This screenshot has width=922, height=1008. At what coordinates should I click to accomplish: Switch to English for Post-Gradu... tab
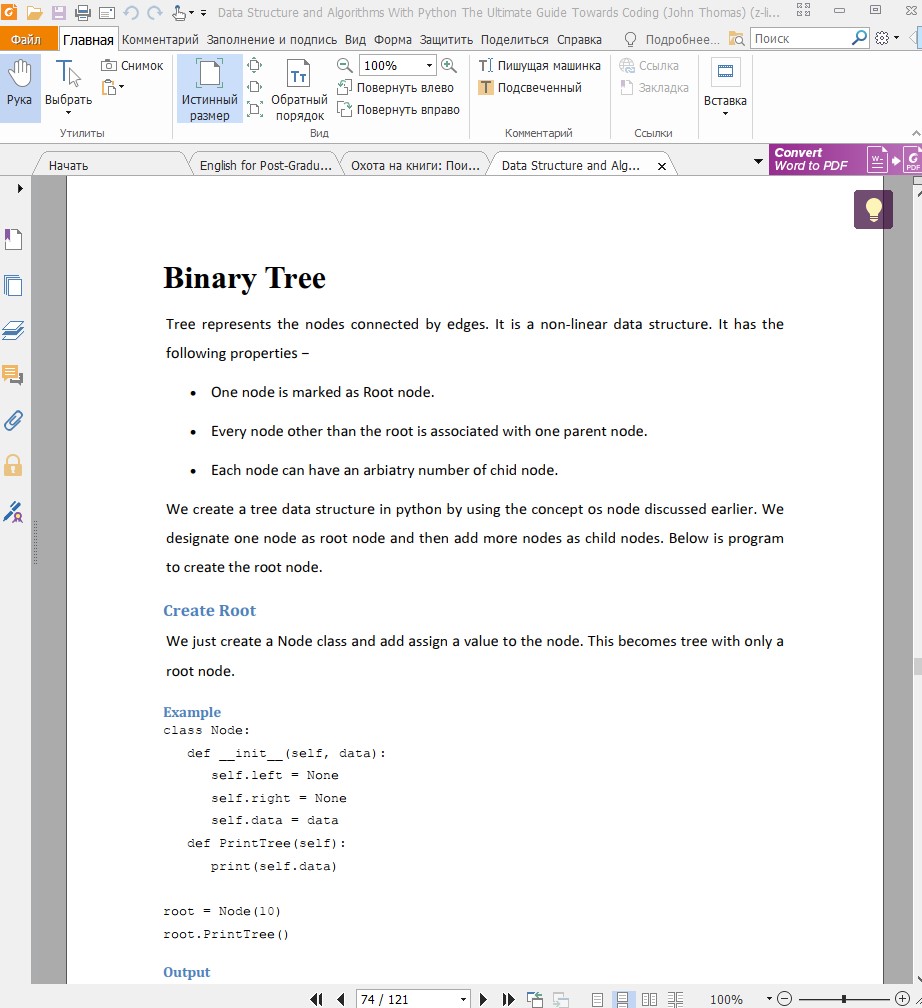(265, 165)
